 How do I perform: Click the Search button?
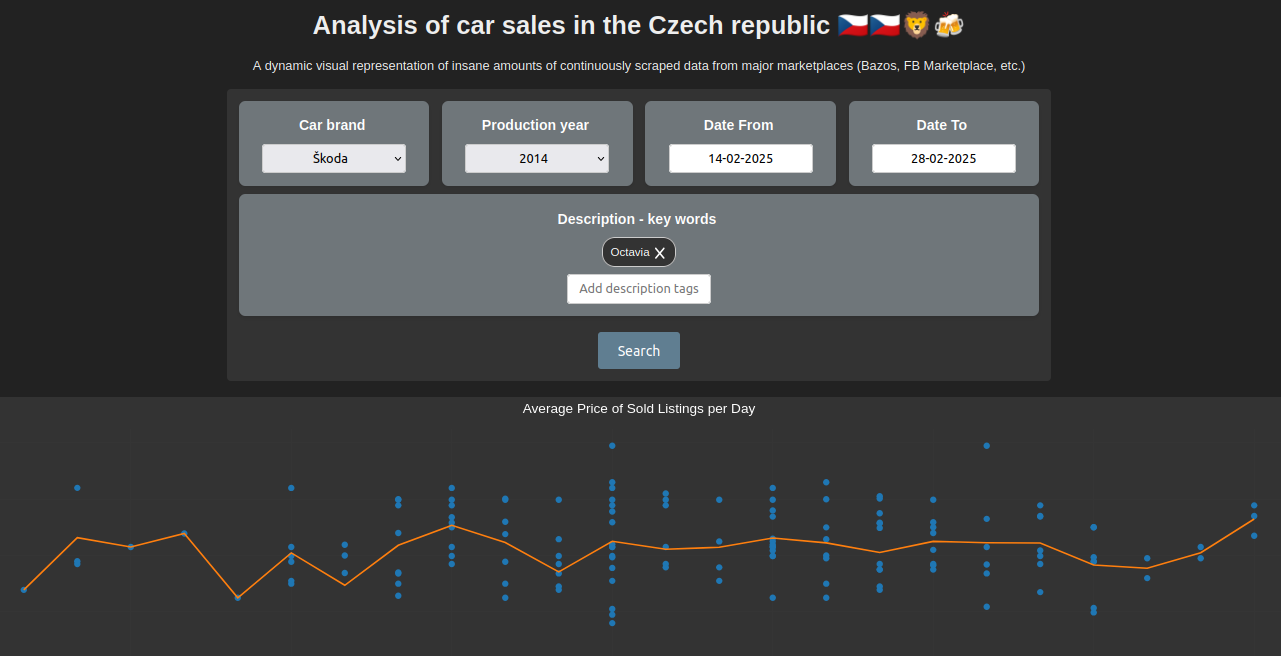pos(638,350)
